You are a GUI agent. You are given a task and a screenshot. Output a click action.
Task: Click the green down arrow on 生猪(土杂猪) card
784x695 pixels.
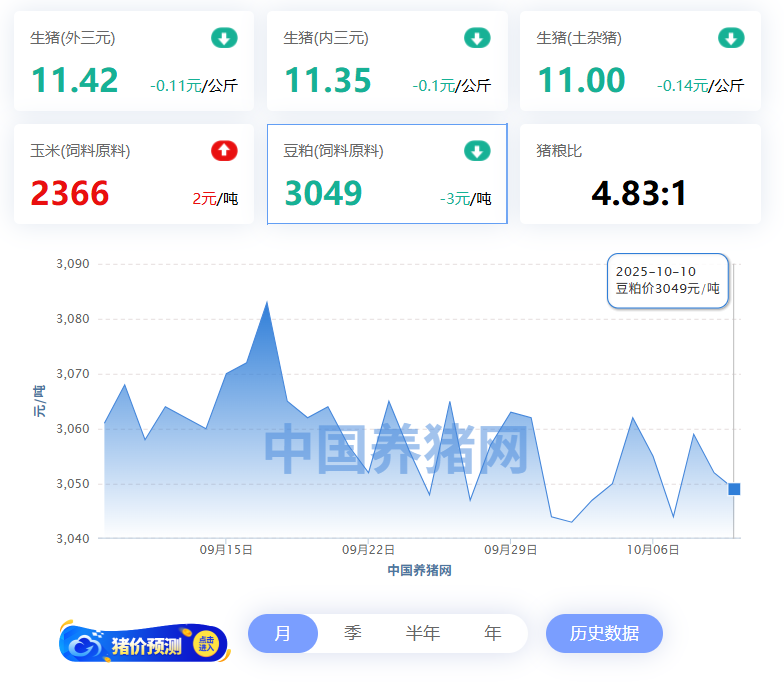pos(731,39)
